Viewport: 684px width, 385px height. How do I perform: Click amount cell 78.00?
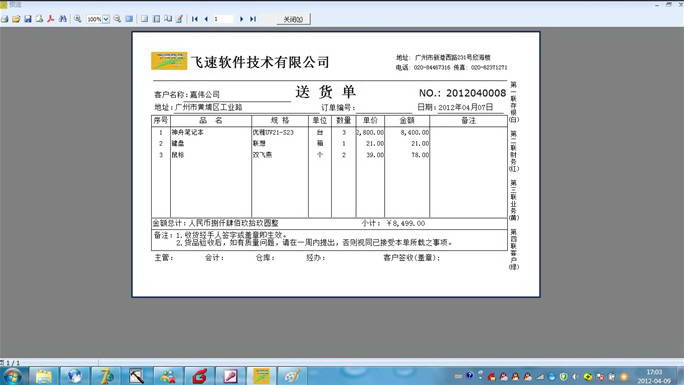[x=420, y=155]
